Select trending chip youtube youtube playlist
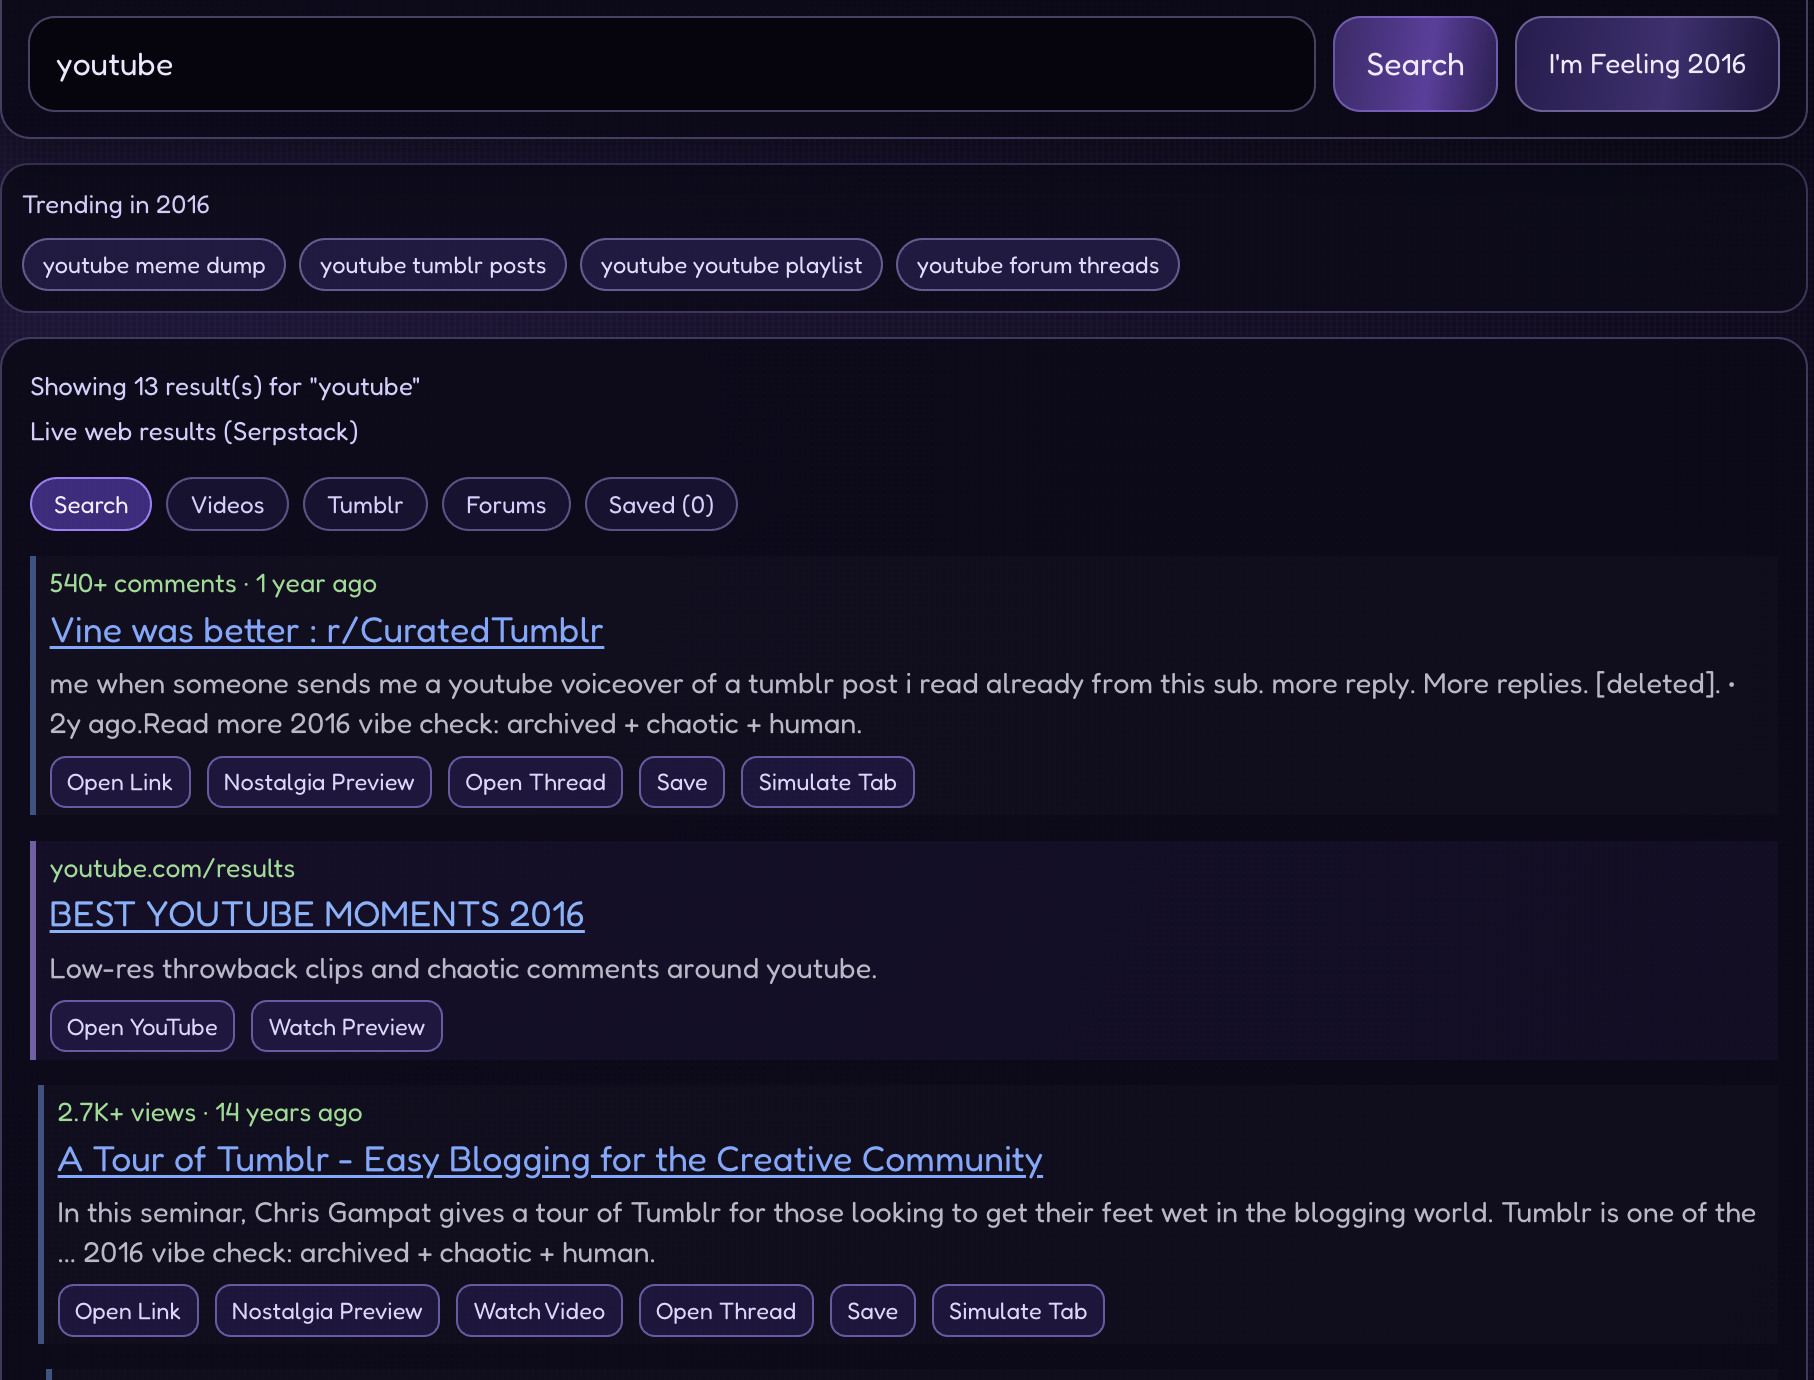This screenshot has height=1380, width=1814. tap(731, 265)
